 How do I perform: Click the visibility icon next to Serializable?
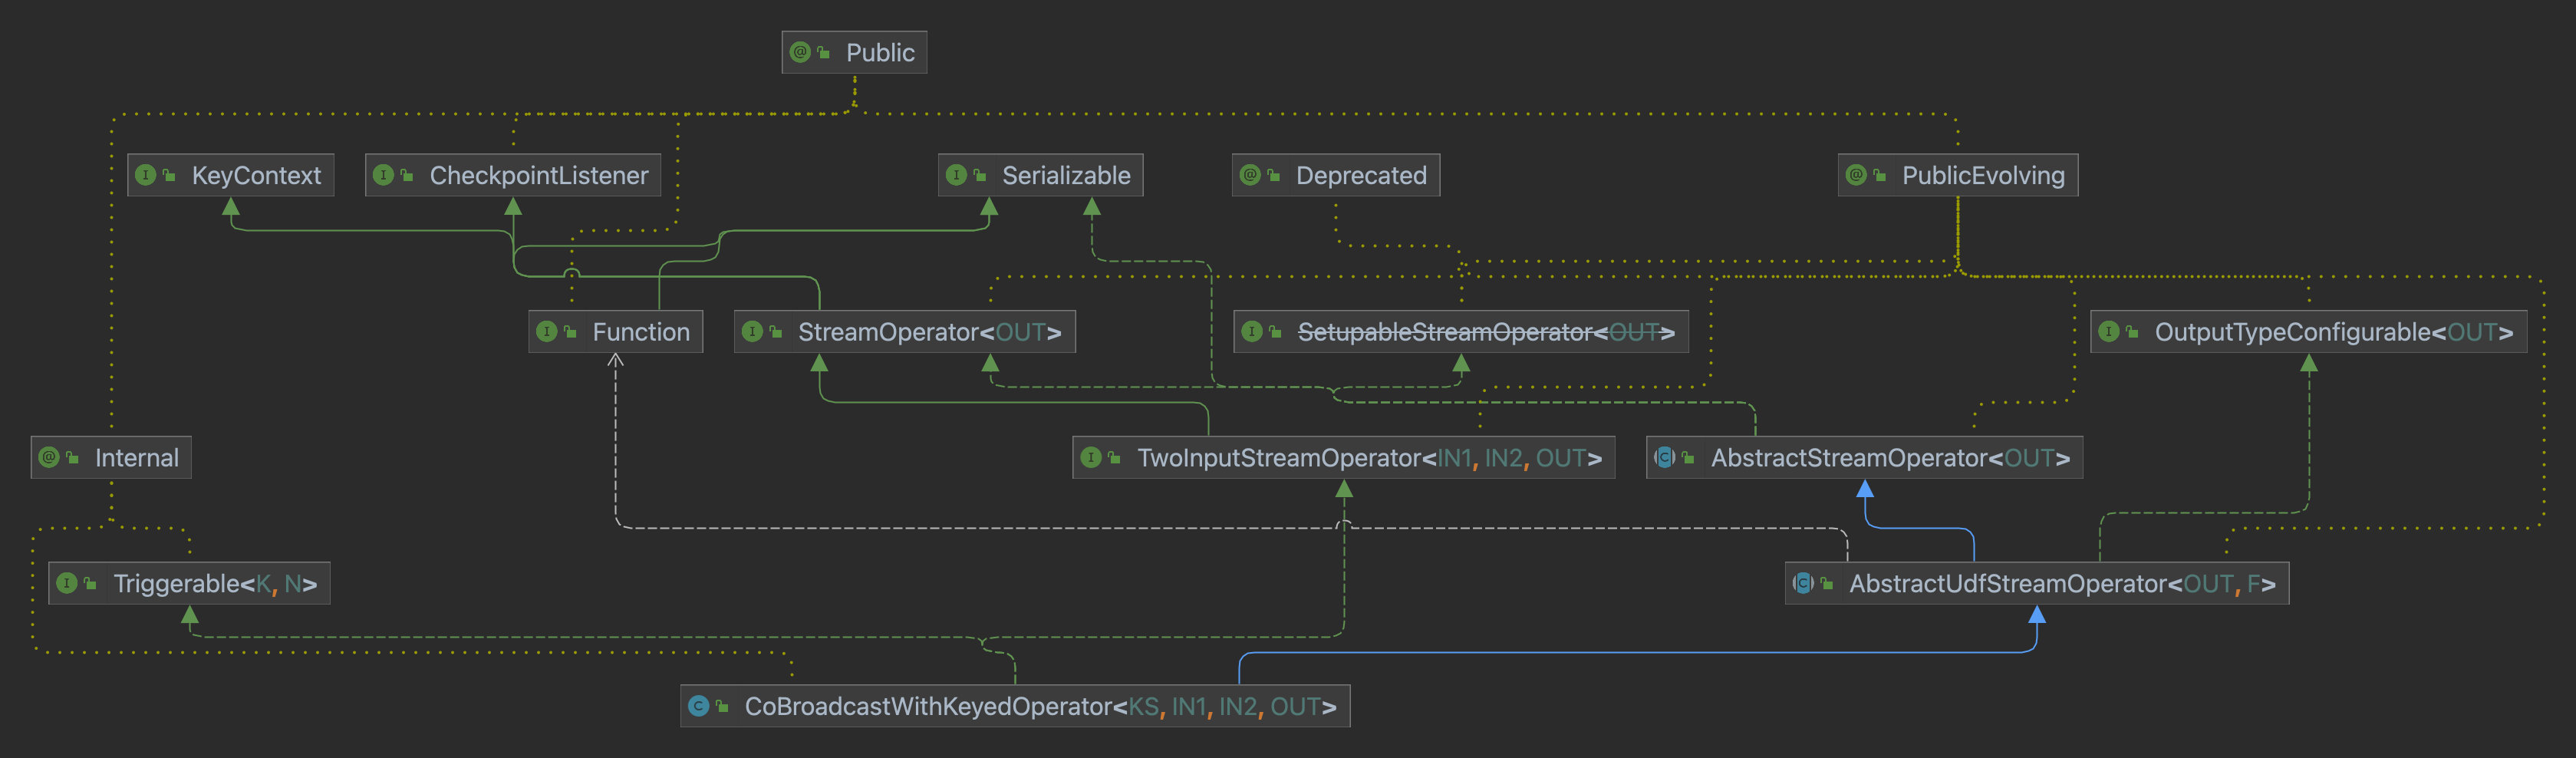980,176
